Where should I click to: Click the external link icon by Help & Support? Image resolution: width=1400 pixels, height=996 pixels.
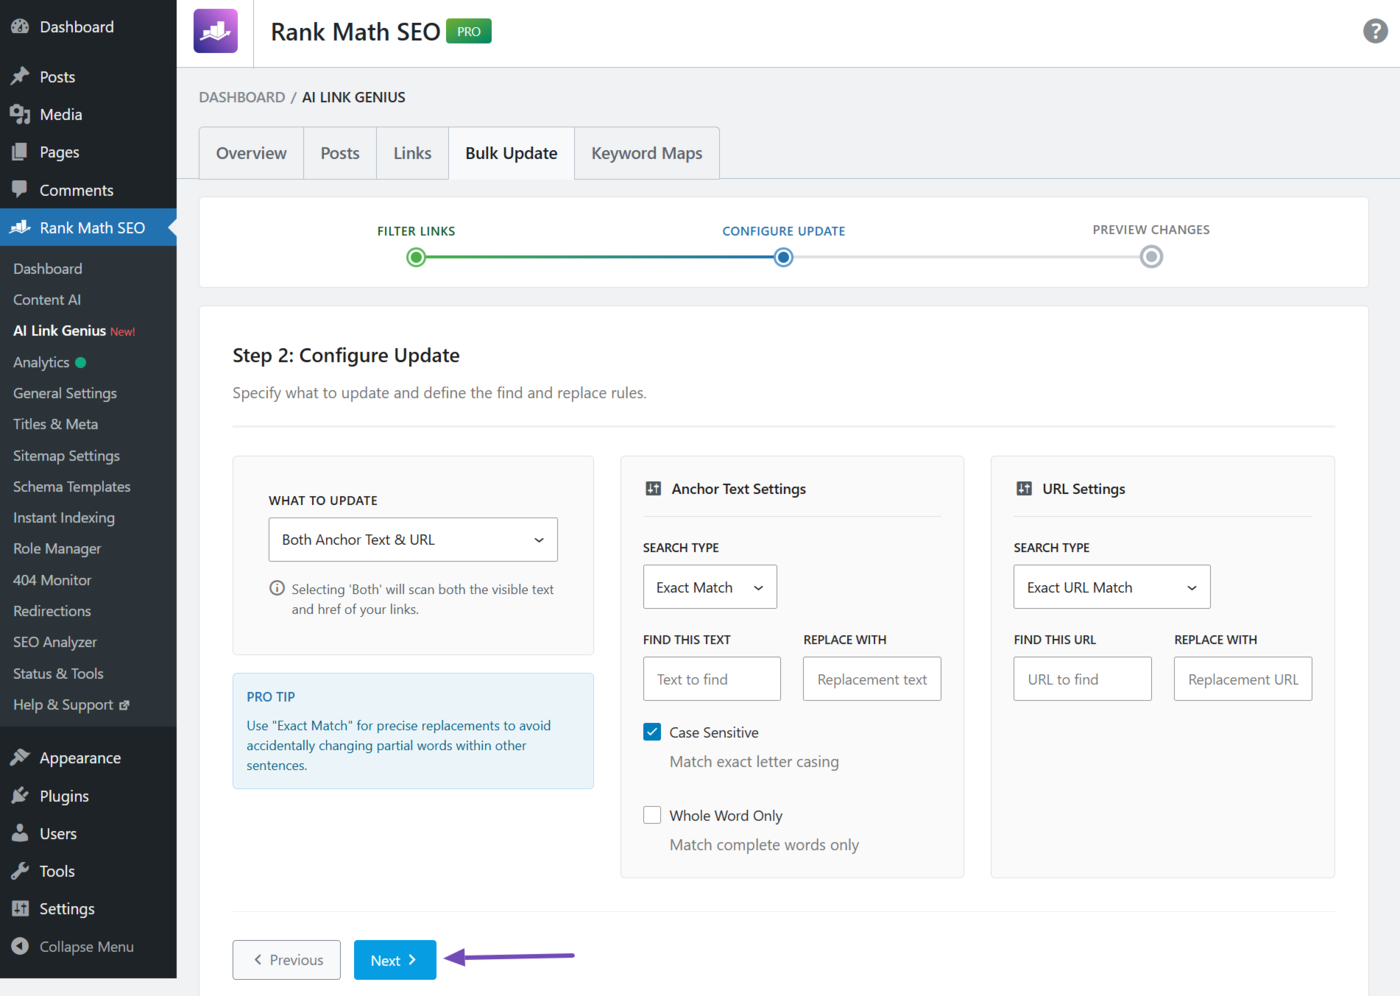[124, 705]
